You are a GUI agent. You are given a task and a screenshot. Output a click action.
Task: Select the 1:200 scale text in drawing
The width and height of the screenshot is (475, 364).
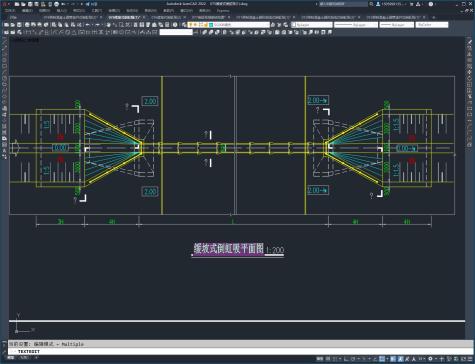pos(275,250)
